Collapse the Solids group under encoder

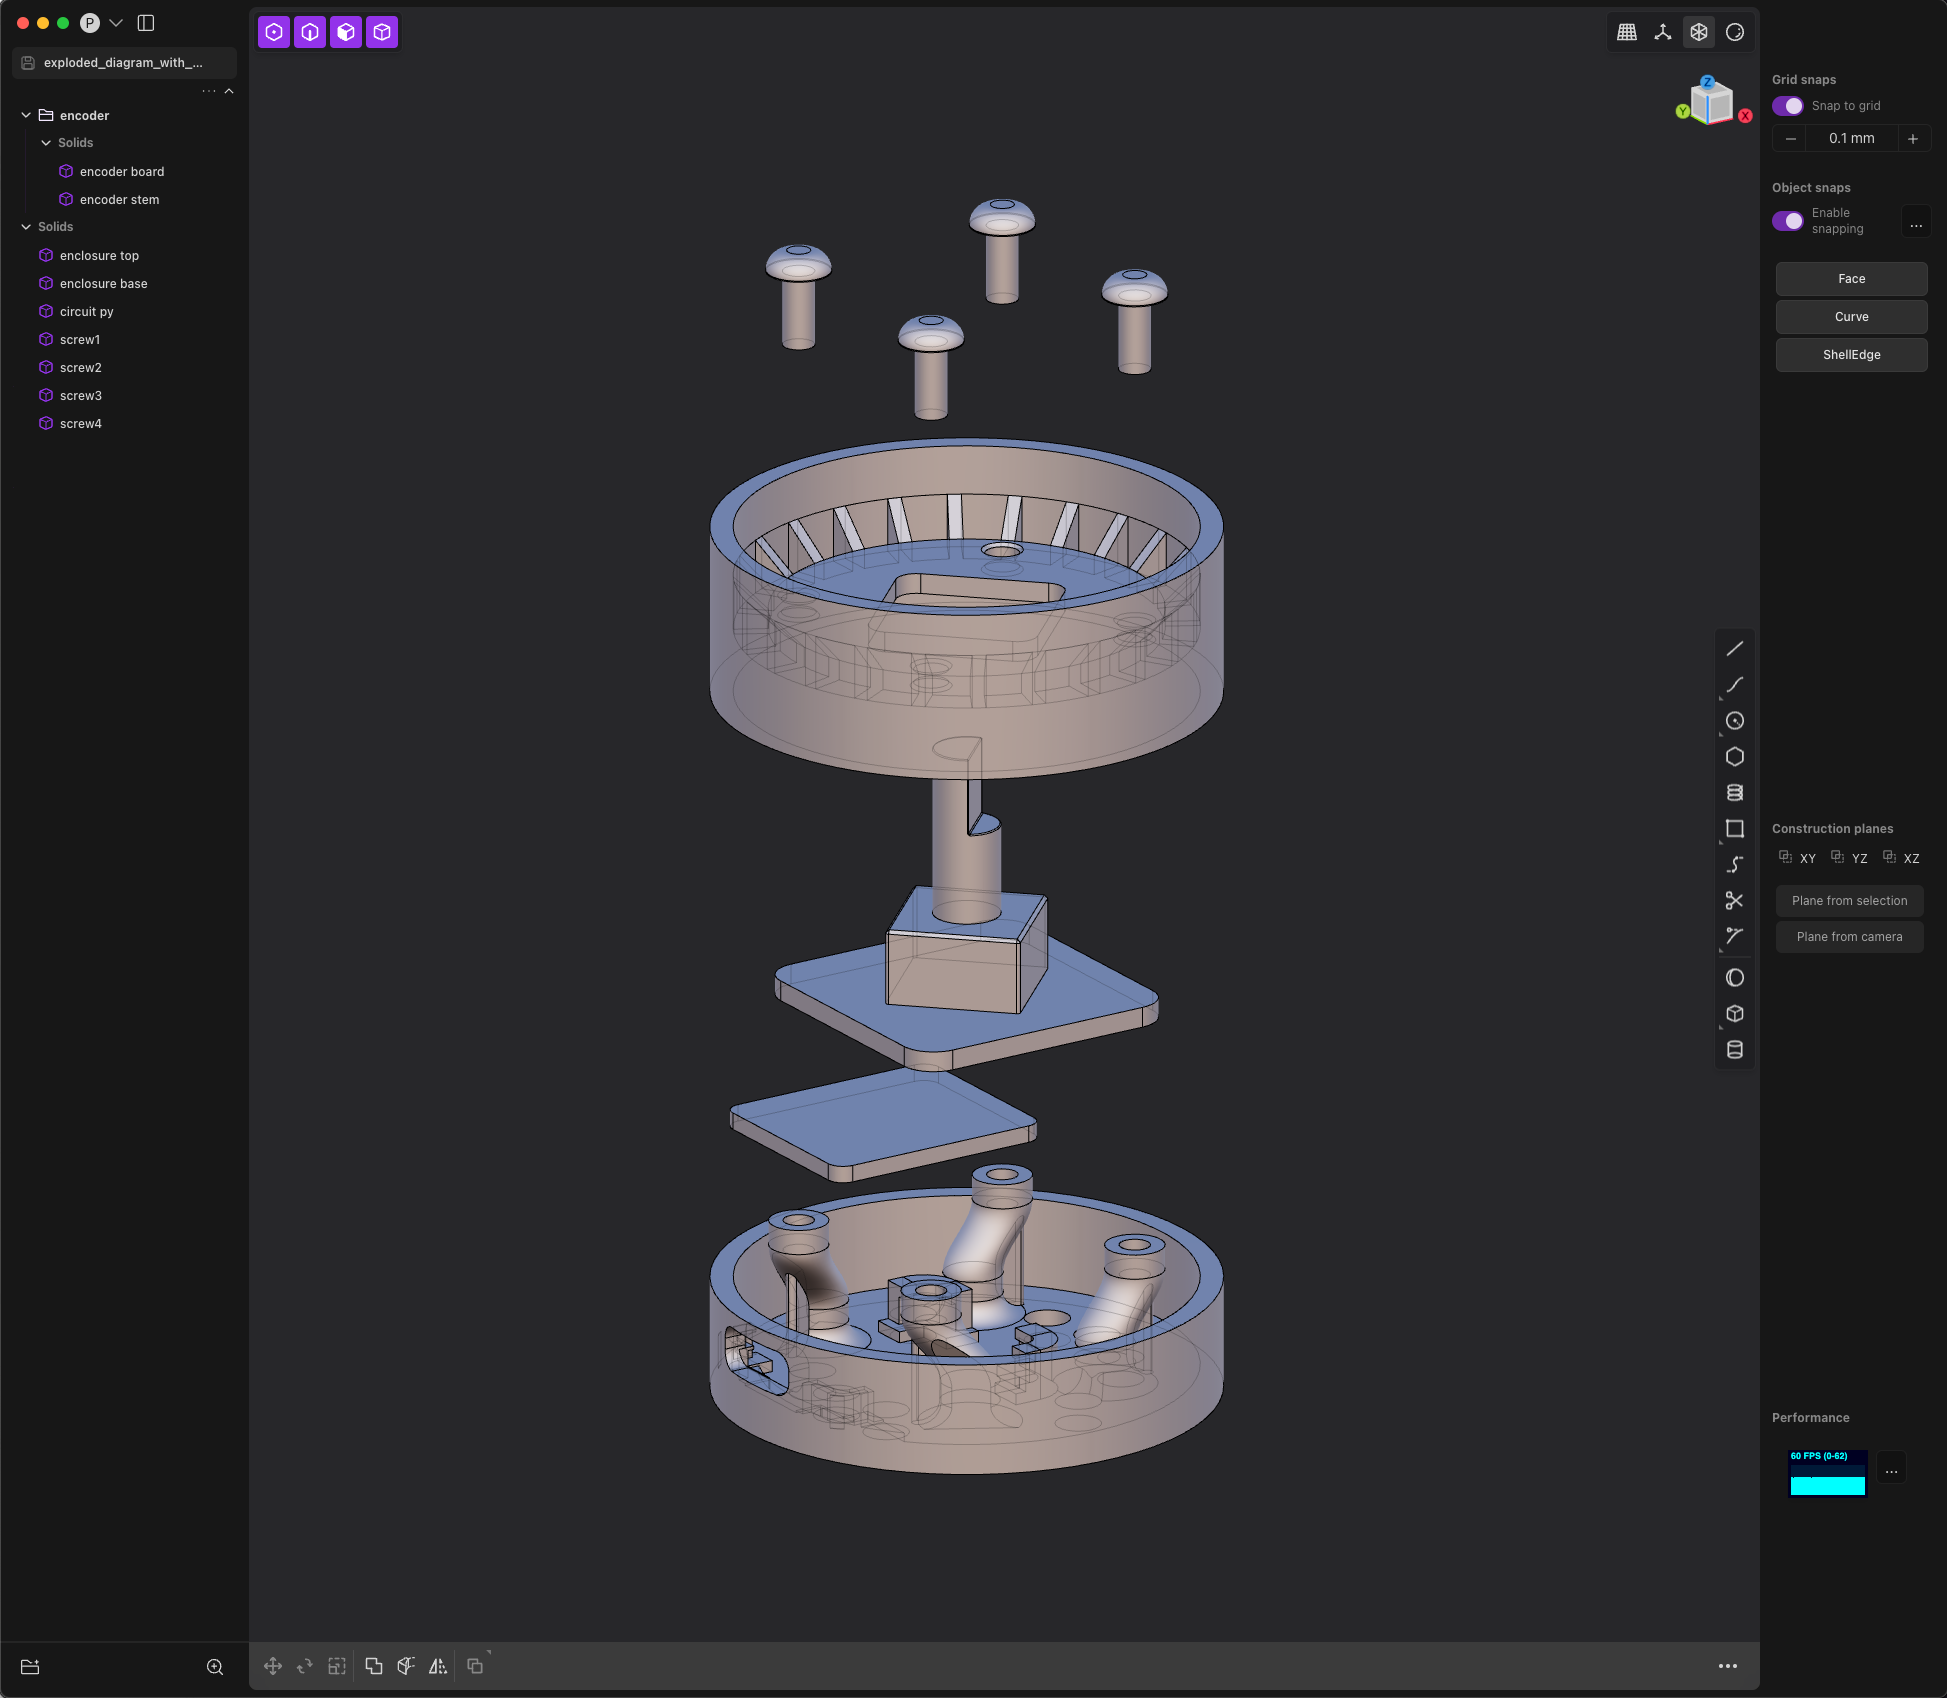45,142
